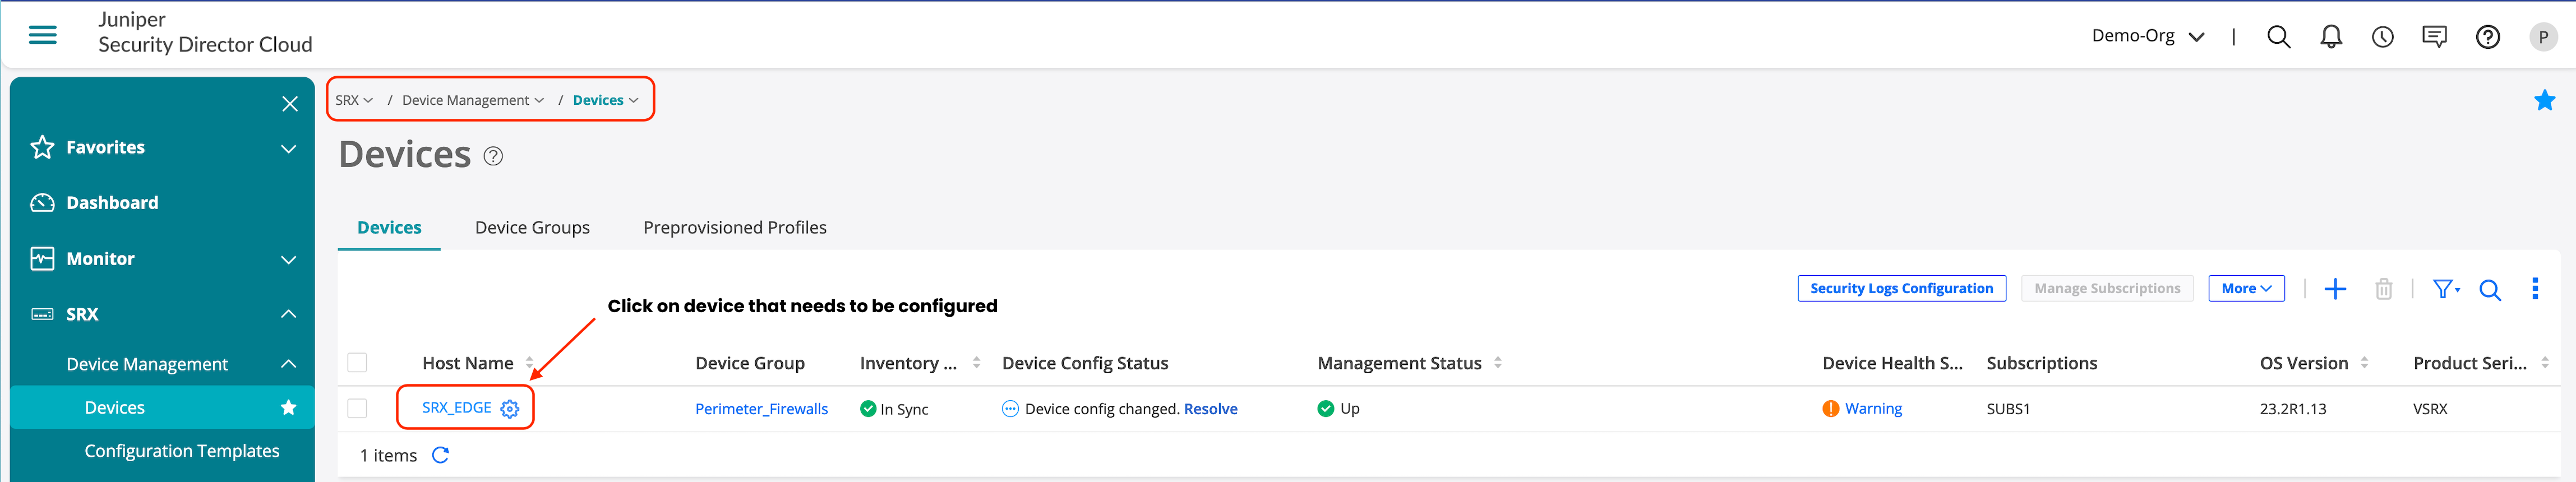Click the add device plus icon
Image resolution: width=2576 pixels, height=482 pixels.
[x=2335, y=289]
